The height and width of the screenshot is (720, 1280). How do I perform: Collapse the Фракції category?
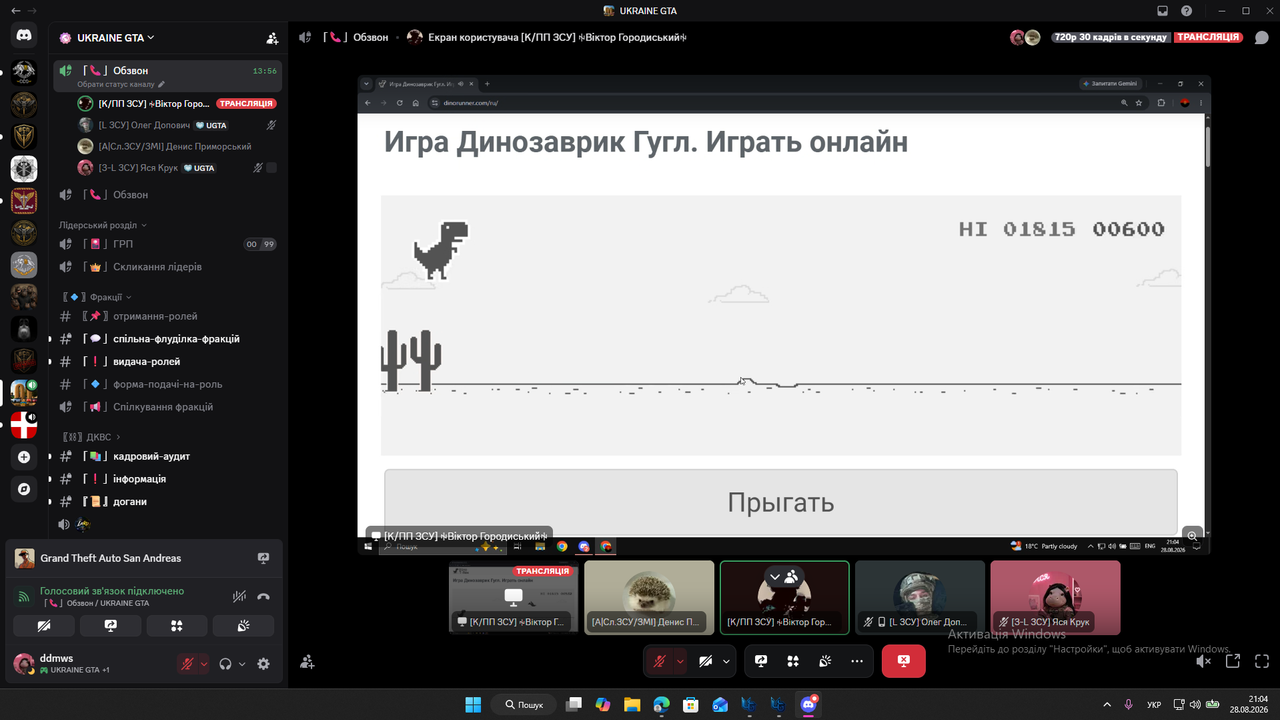point(97,297)
